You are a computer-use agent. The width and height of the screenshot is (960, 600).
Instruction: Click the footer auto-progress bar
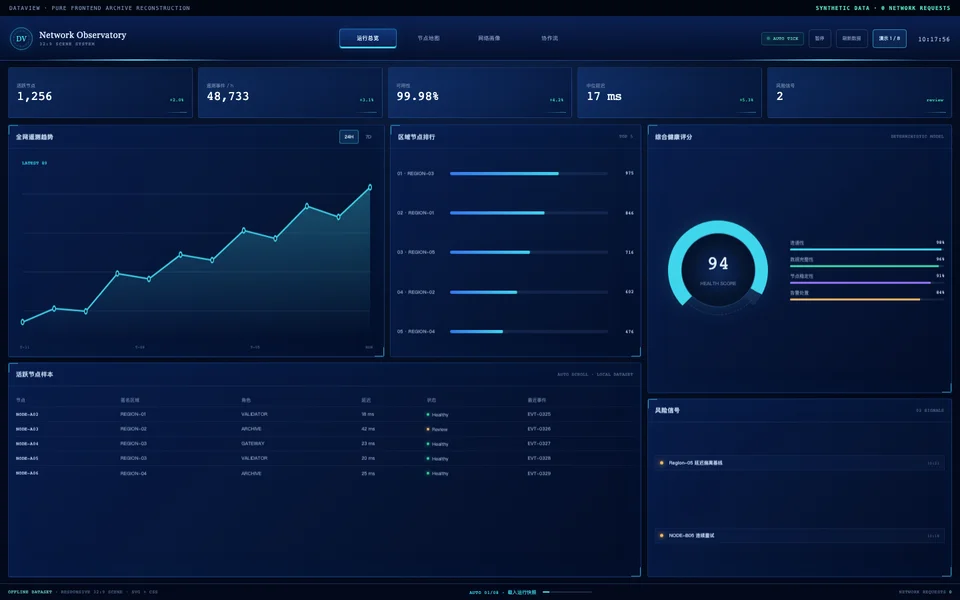[567, 592]
